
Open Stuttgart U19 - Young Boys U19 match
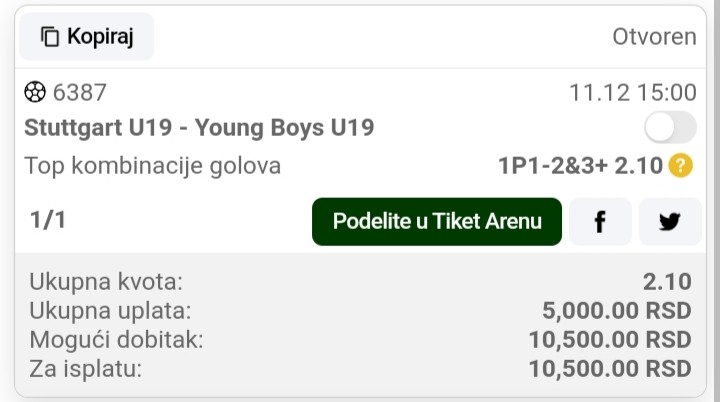pos(199,128)
